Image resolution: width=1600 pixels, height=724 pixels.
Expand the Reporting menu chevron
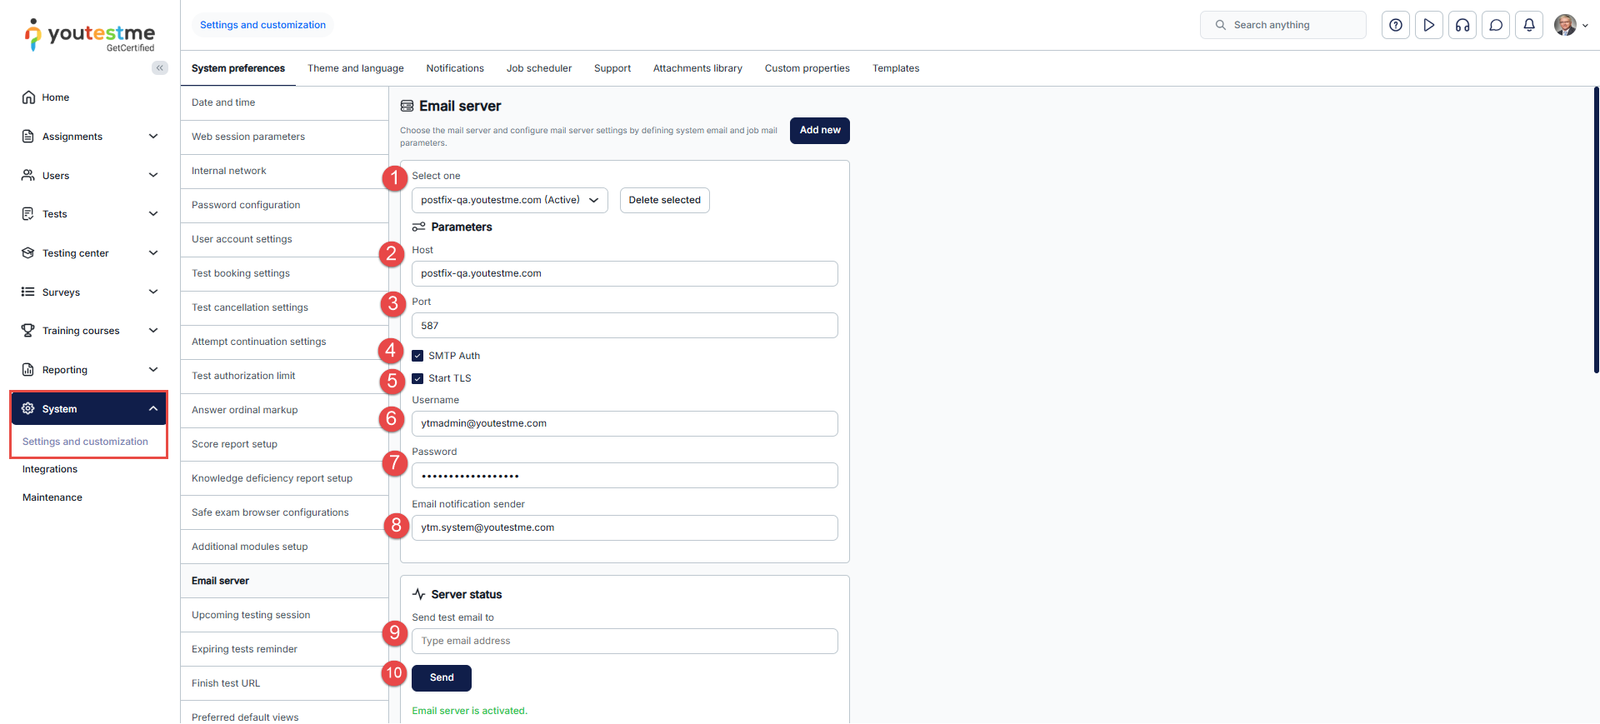pyautogui.click(x=153, y=369)
